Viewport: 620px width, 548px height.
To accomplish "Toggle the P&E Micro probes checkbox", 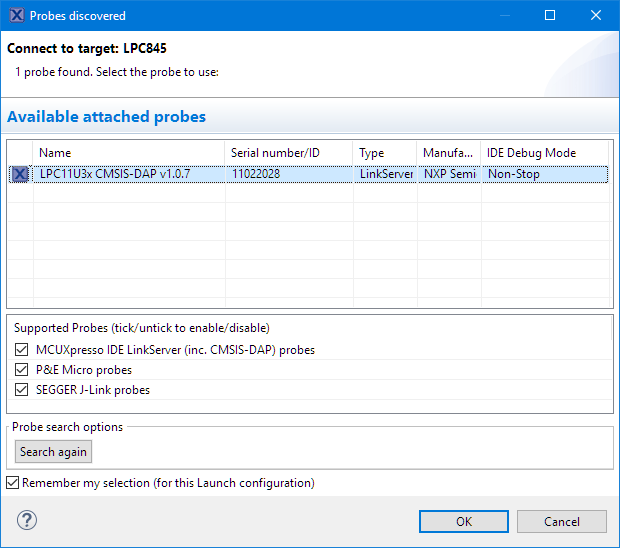I will (x=22, y=370).
